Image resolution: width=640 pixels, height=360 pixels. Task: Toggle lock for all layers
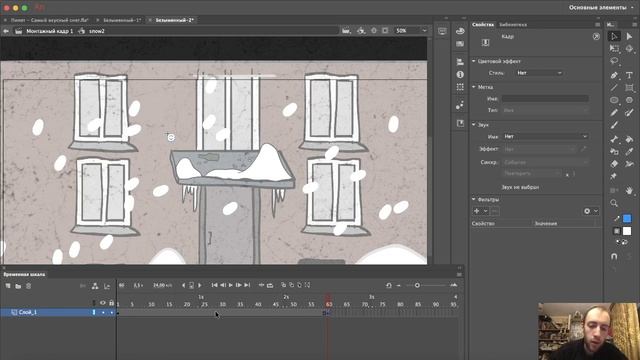point(111,303)
